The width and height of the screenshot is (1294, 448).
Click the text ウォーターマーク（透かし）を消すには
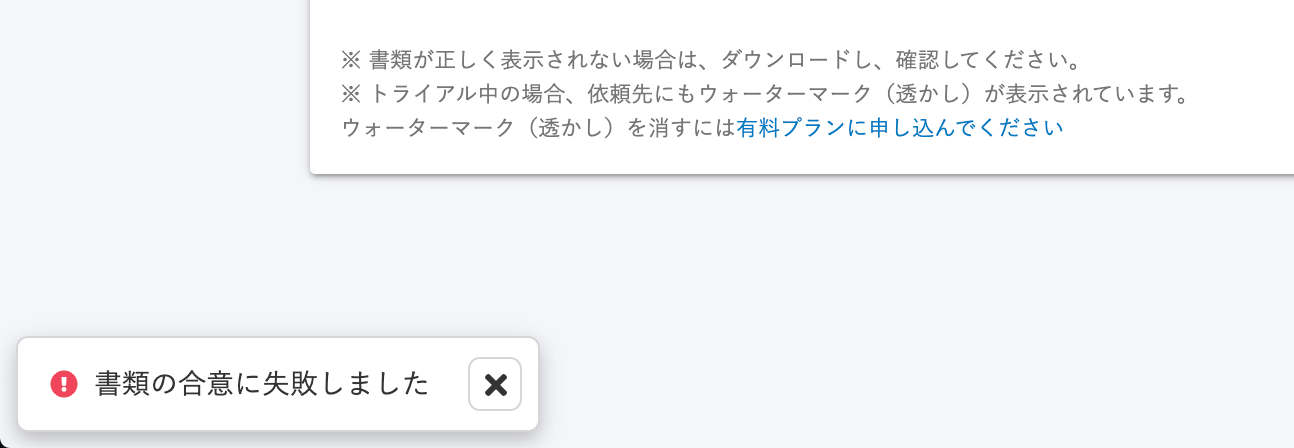pyautogui.click(x=538, y=128)
